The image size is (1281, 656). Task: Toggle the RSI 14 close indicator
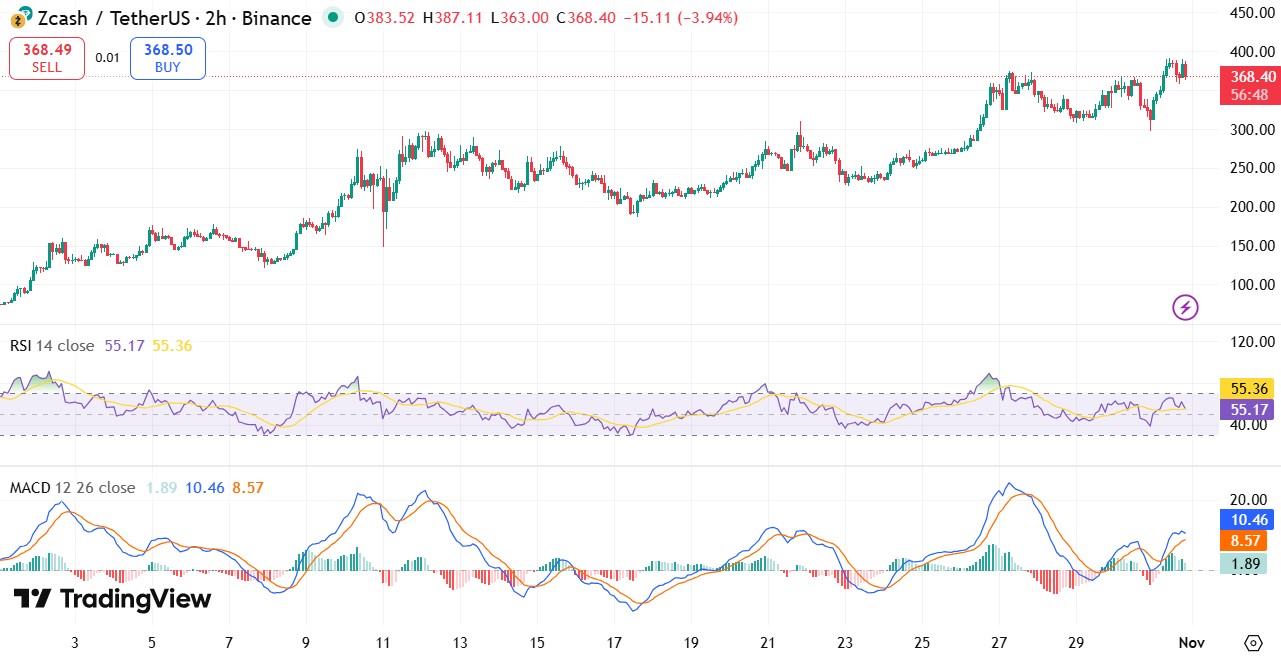pyautogui.click(x=52, y=346)
